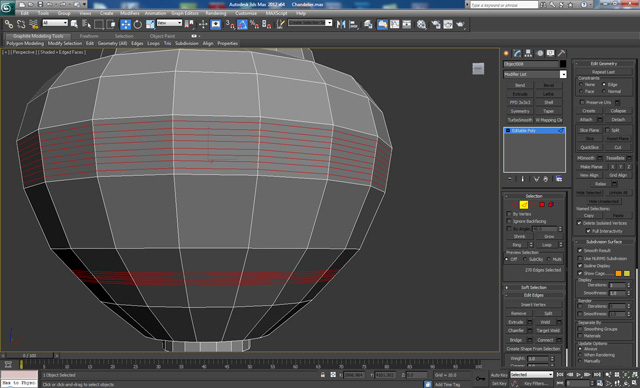This screenshot has height=388, width=640.
Task: Open the Motion command panel tab
Action: coord(540,53)
